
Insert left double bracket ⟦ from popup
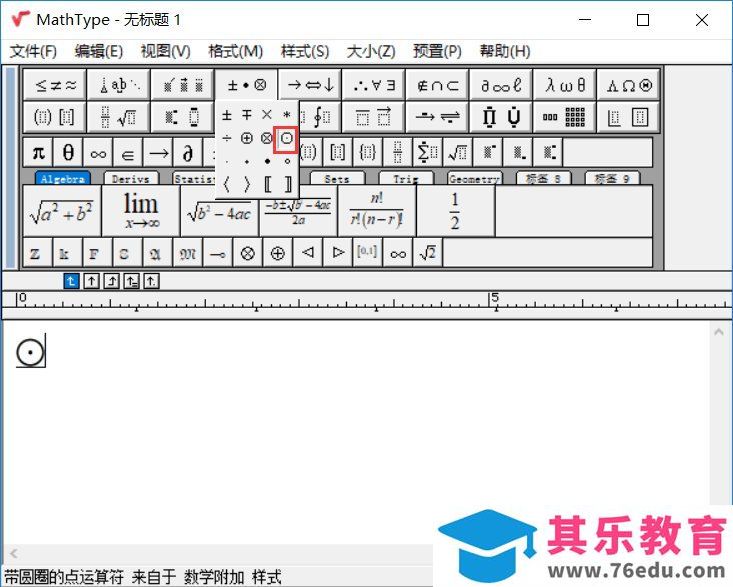click(267, 185)
